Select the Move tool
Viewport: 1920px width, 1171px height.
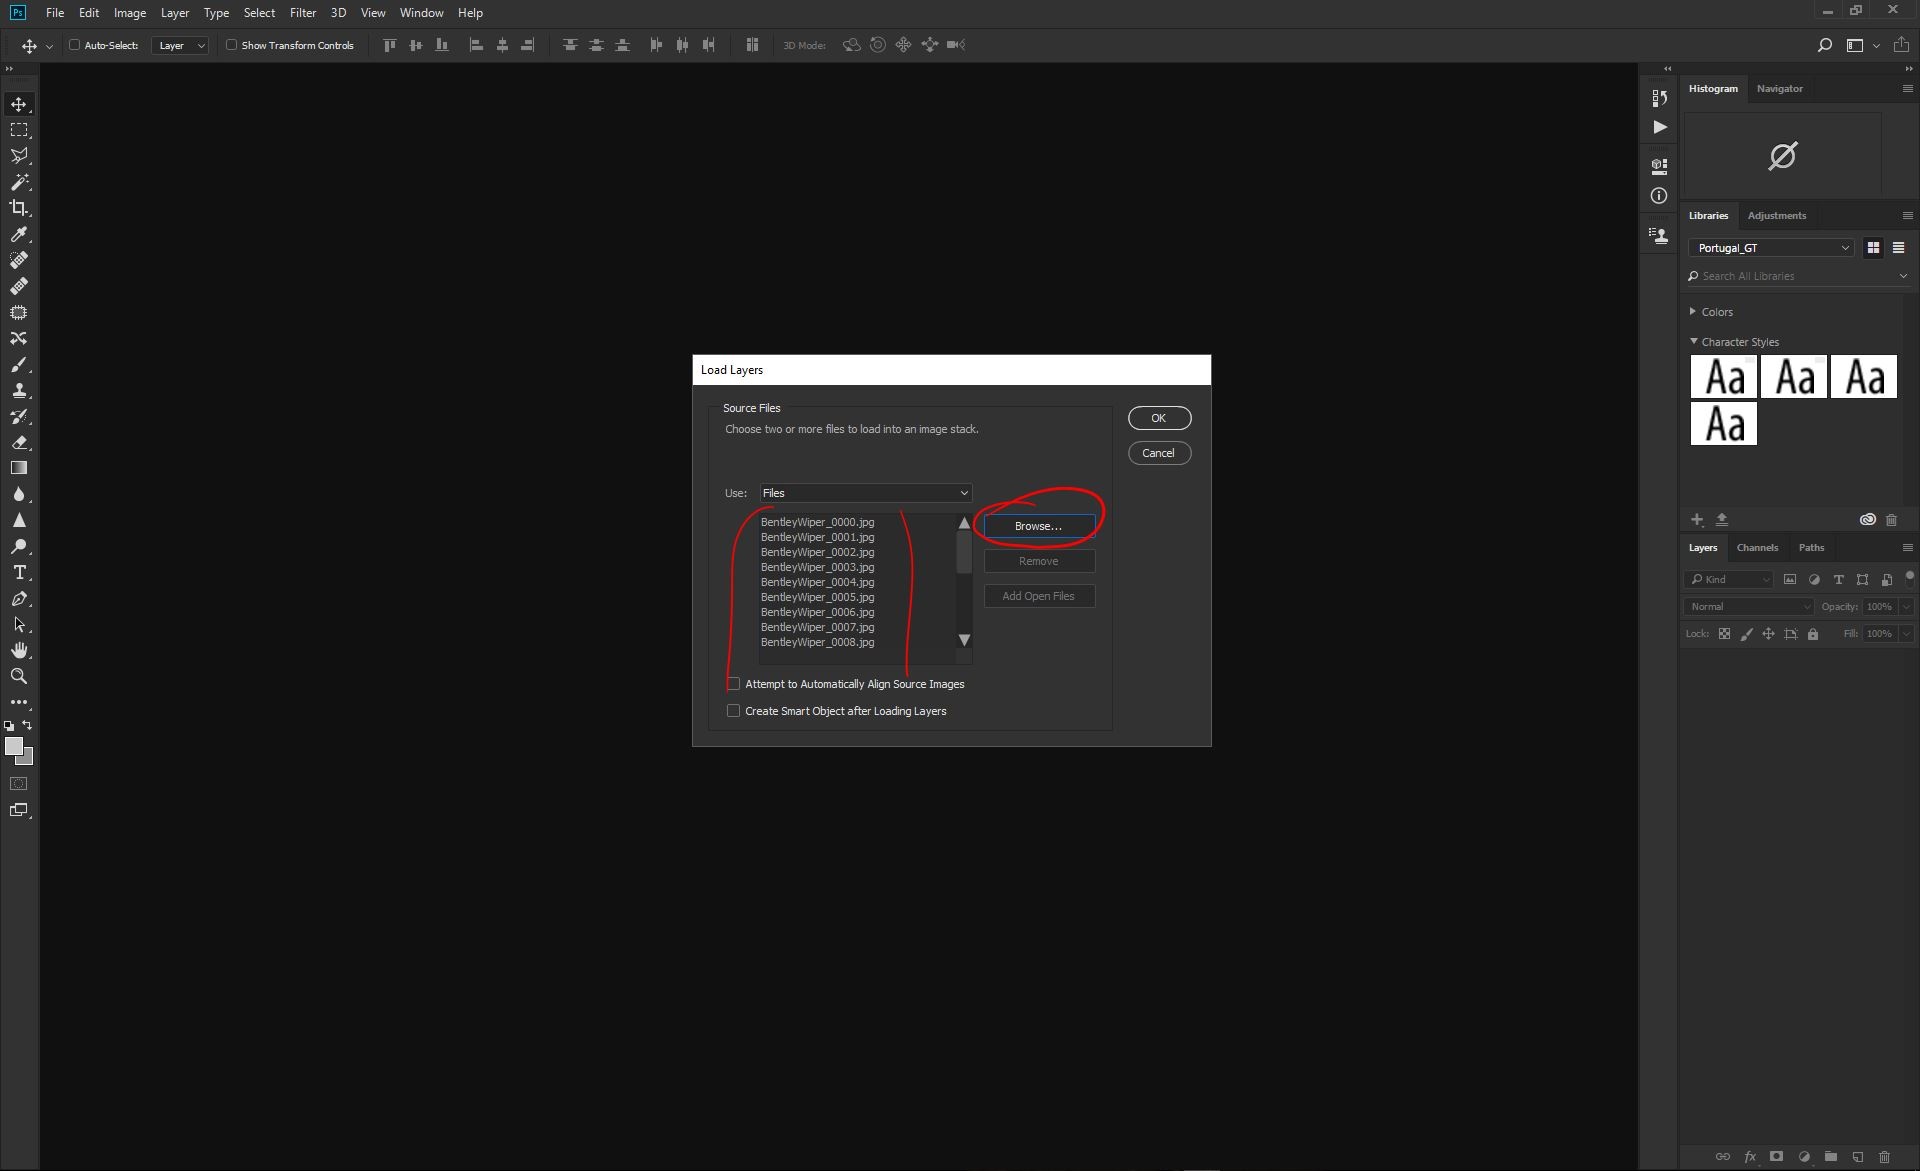pyautogui.click(x=19, y=104)
